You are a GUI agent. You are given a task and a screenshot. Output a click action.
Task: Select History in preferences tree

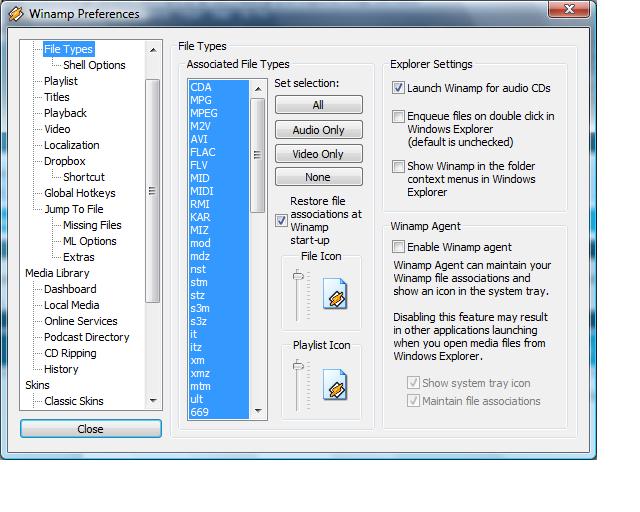pos(61,369)
